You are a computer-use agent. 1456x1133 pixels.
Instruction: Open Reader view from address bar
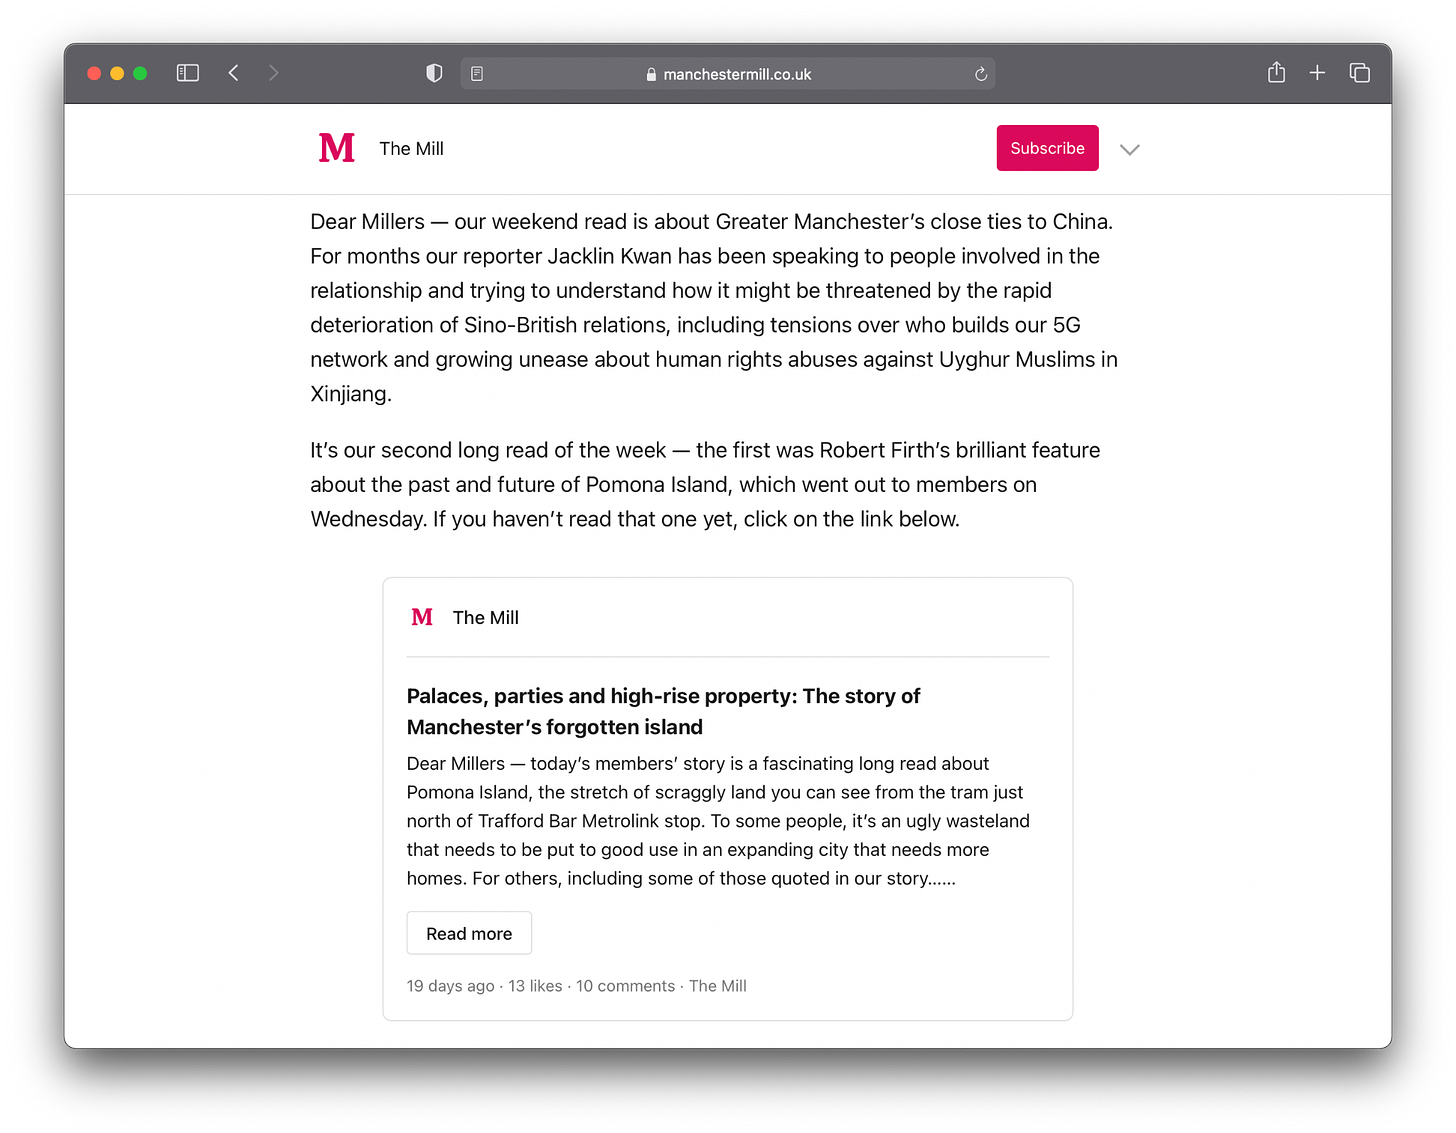click(x=477, y=73)
